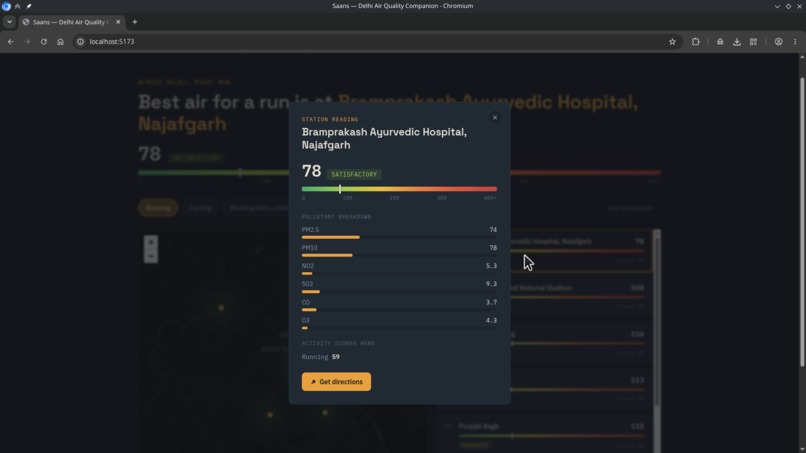Image resolution: width=806 pixels, height=453 pixels.
Task: Go back in browser history
Action: pyautogui.click(x=11, y=42)
